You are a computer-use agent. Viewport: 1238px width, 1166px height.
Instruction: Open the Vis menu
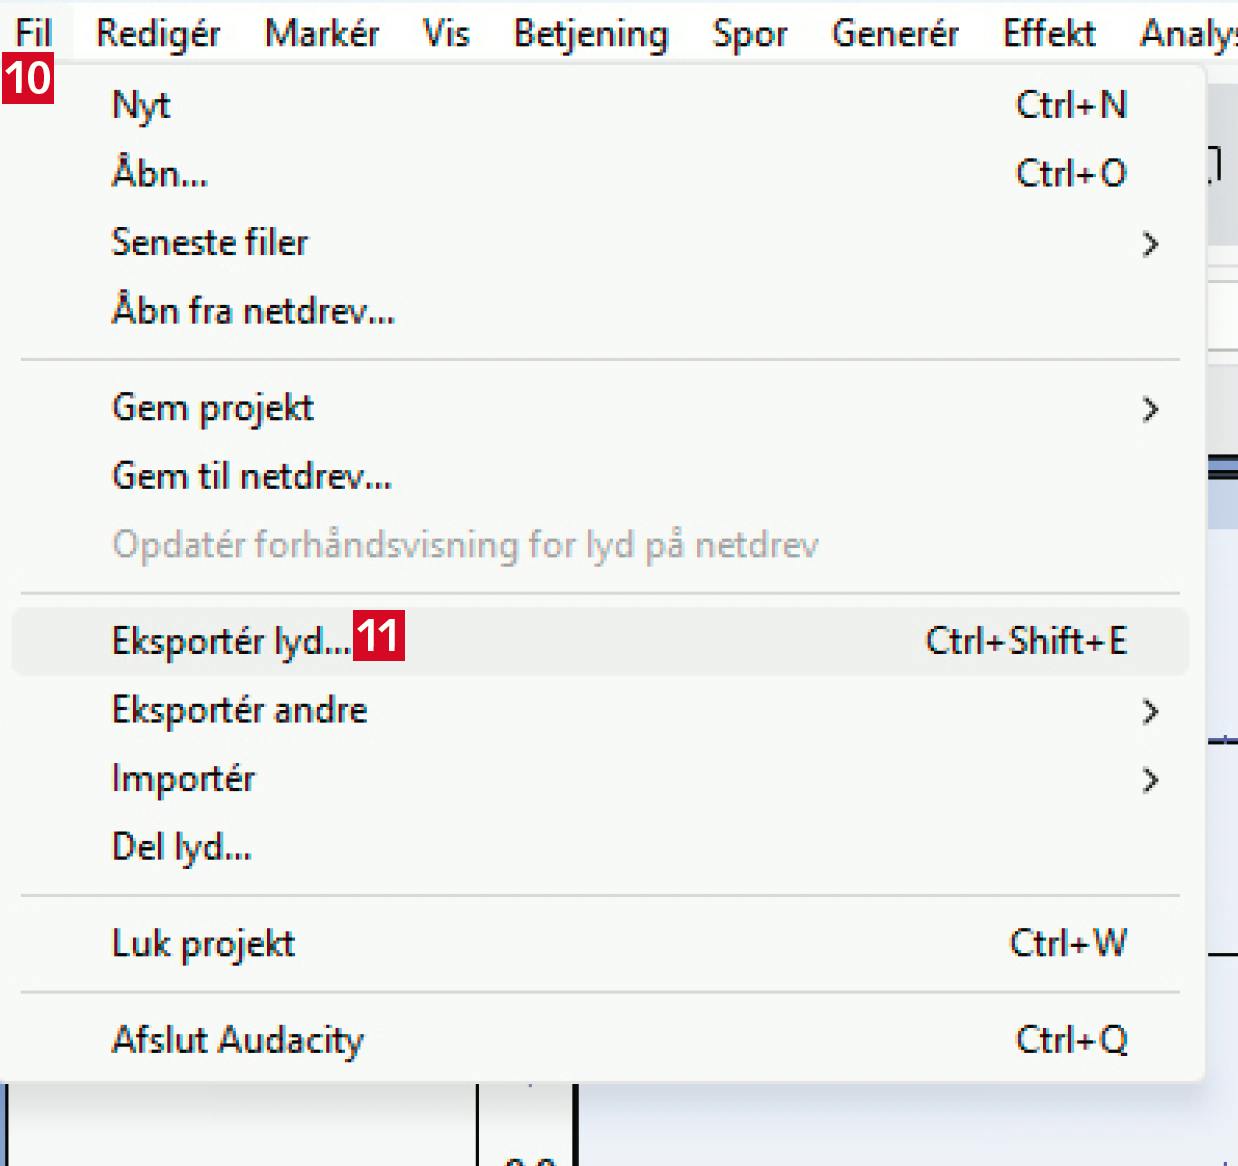[x=446, y=33]
